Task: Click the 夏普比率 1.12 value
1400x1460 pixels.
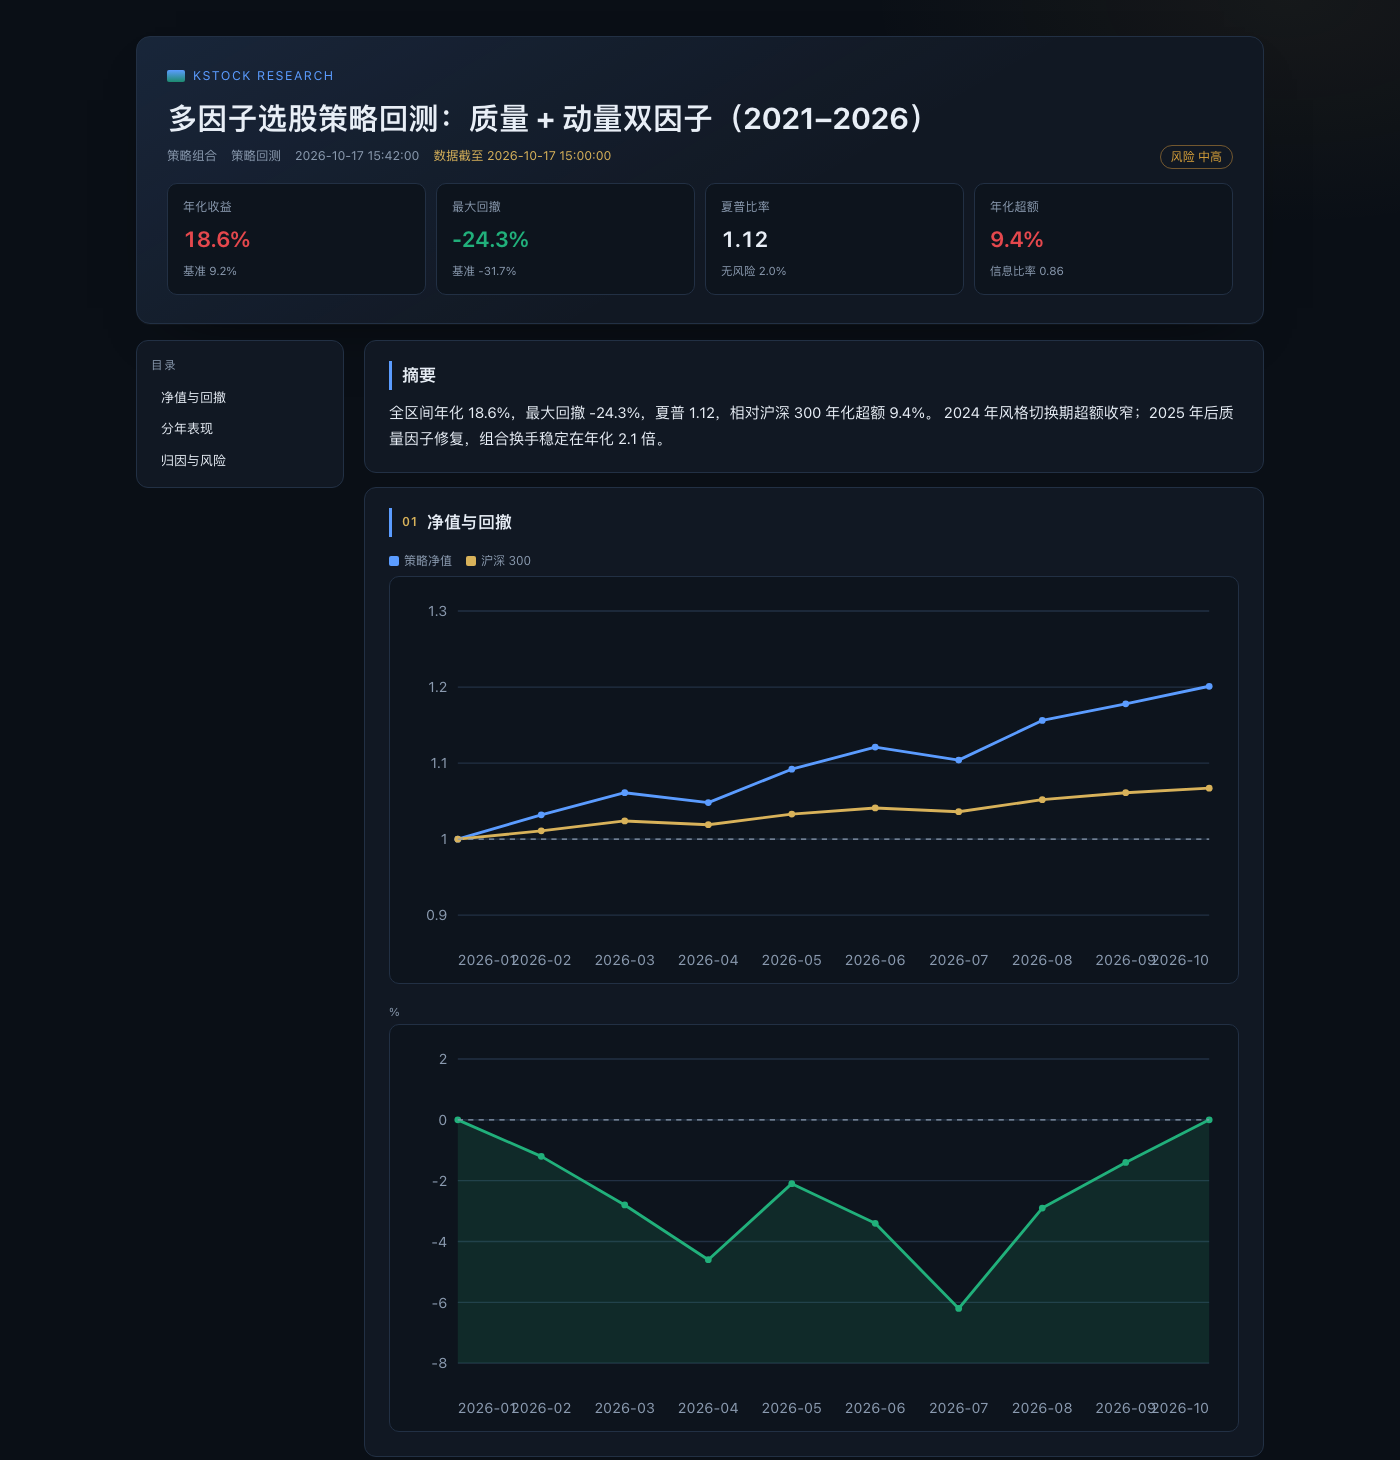Action: click(745, 240)
